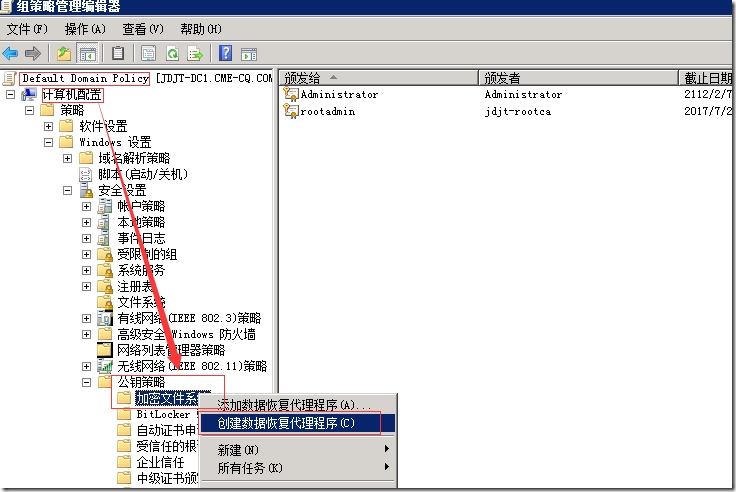Open the Properties toolbar icon
This screenshot has width=736, height=492.
click(148, 54)
